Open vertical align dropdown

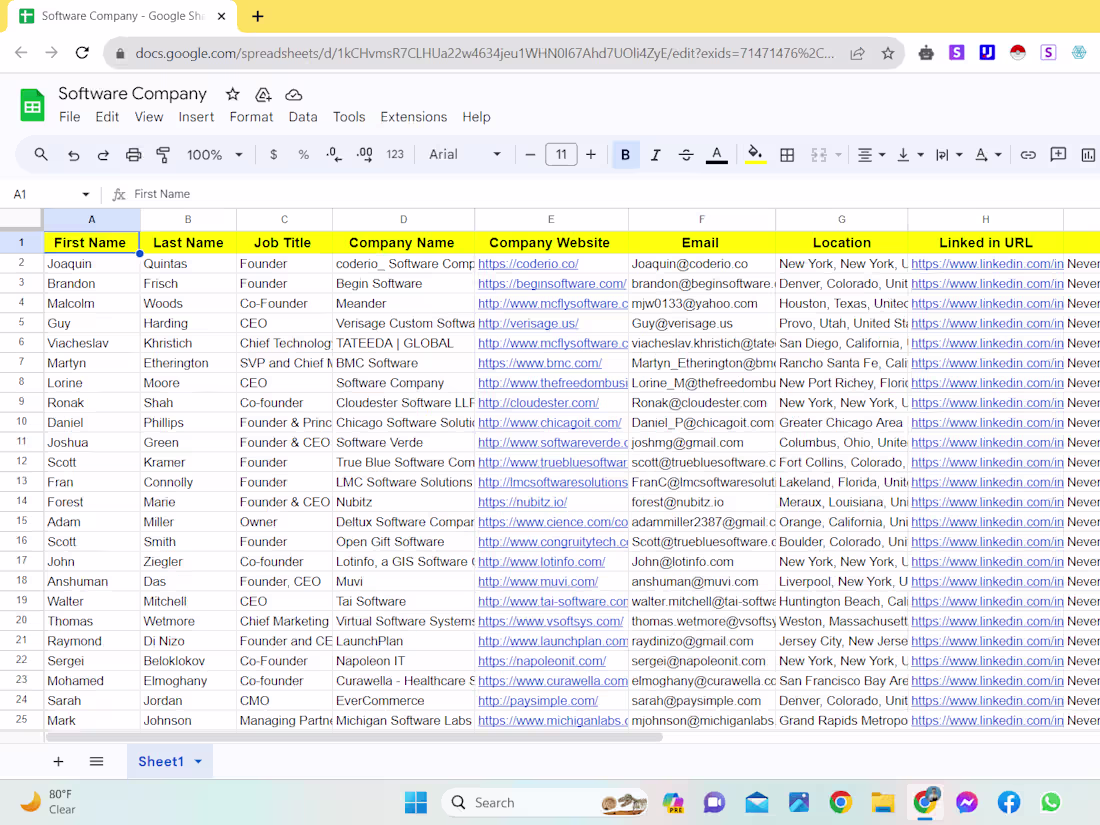tap(910, 154)
